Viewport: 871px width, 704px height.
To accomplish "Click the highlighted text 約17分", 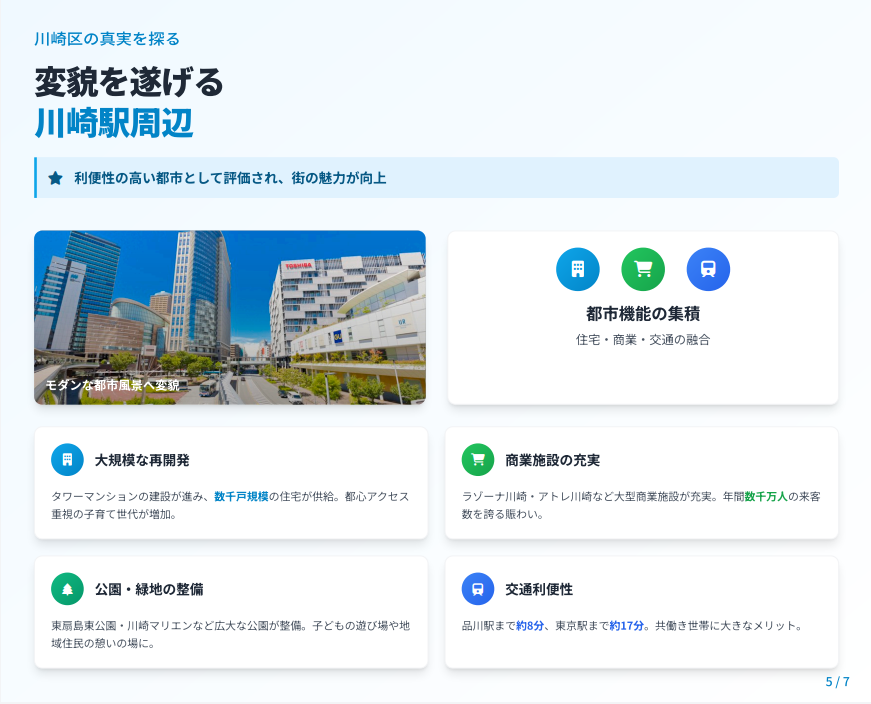I will coord(627,626).
